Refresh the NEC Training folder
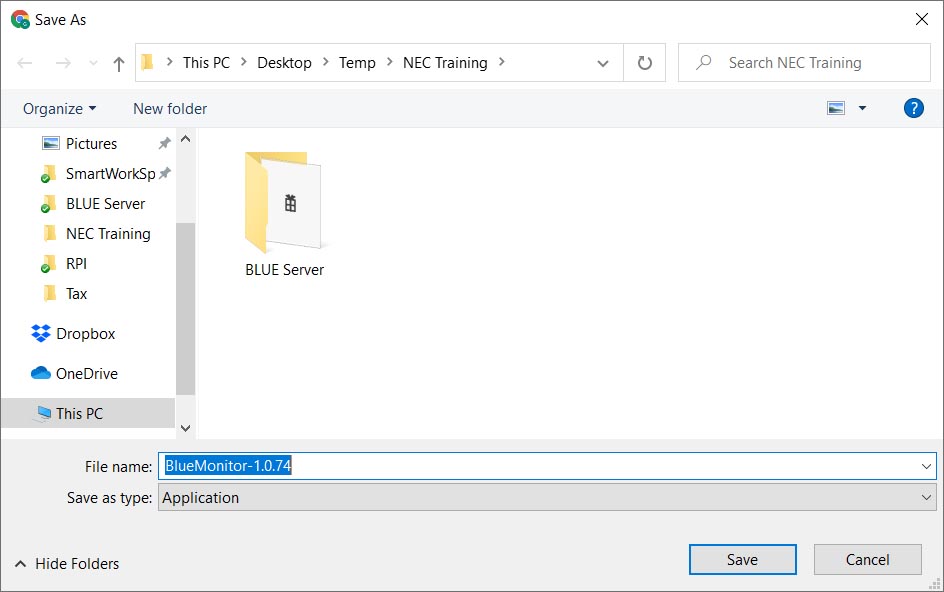 (644, 63)
